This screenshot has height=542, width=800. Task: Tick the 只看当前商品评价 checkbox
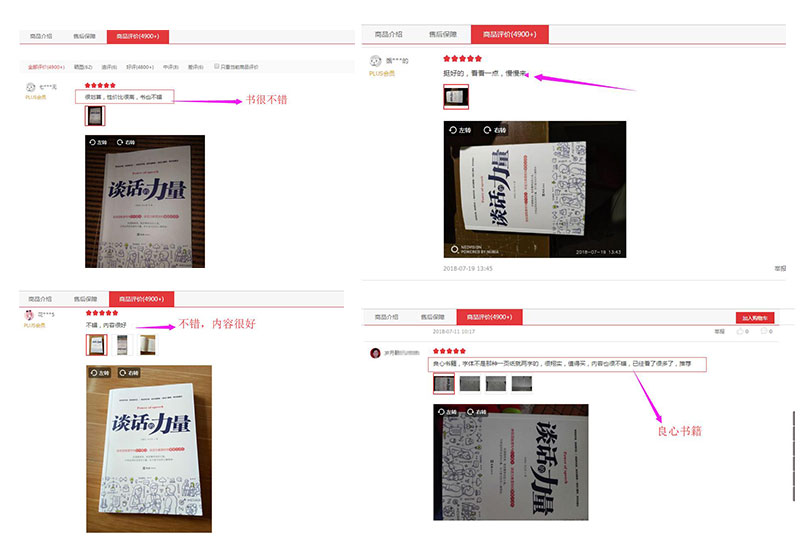[217, 66]
